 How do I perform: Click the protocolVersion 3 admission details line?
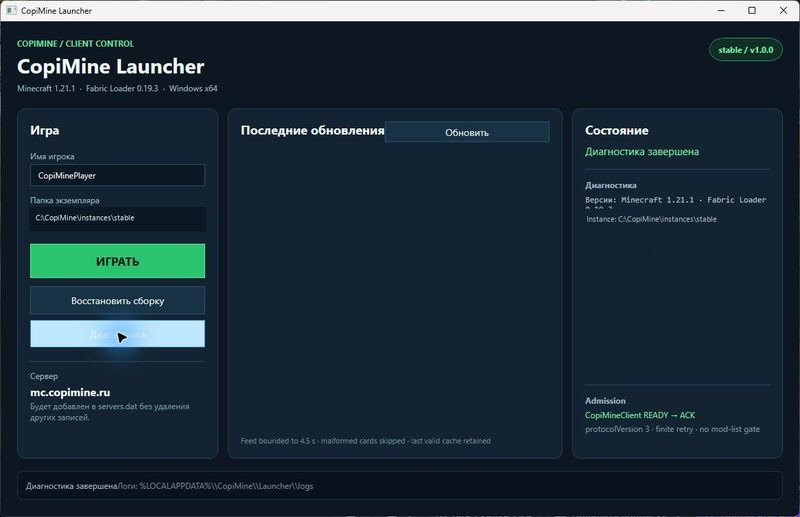coord(672,429)
